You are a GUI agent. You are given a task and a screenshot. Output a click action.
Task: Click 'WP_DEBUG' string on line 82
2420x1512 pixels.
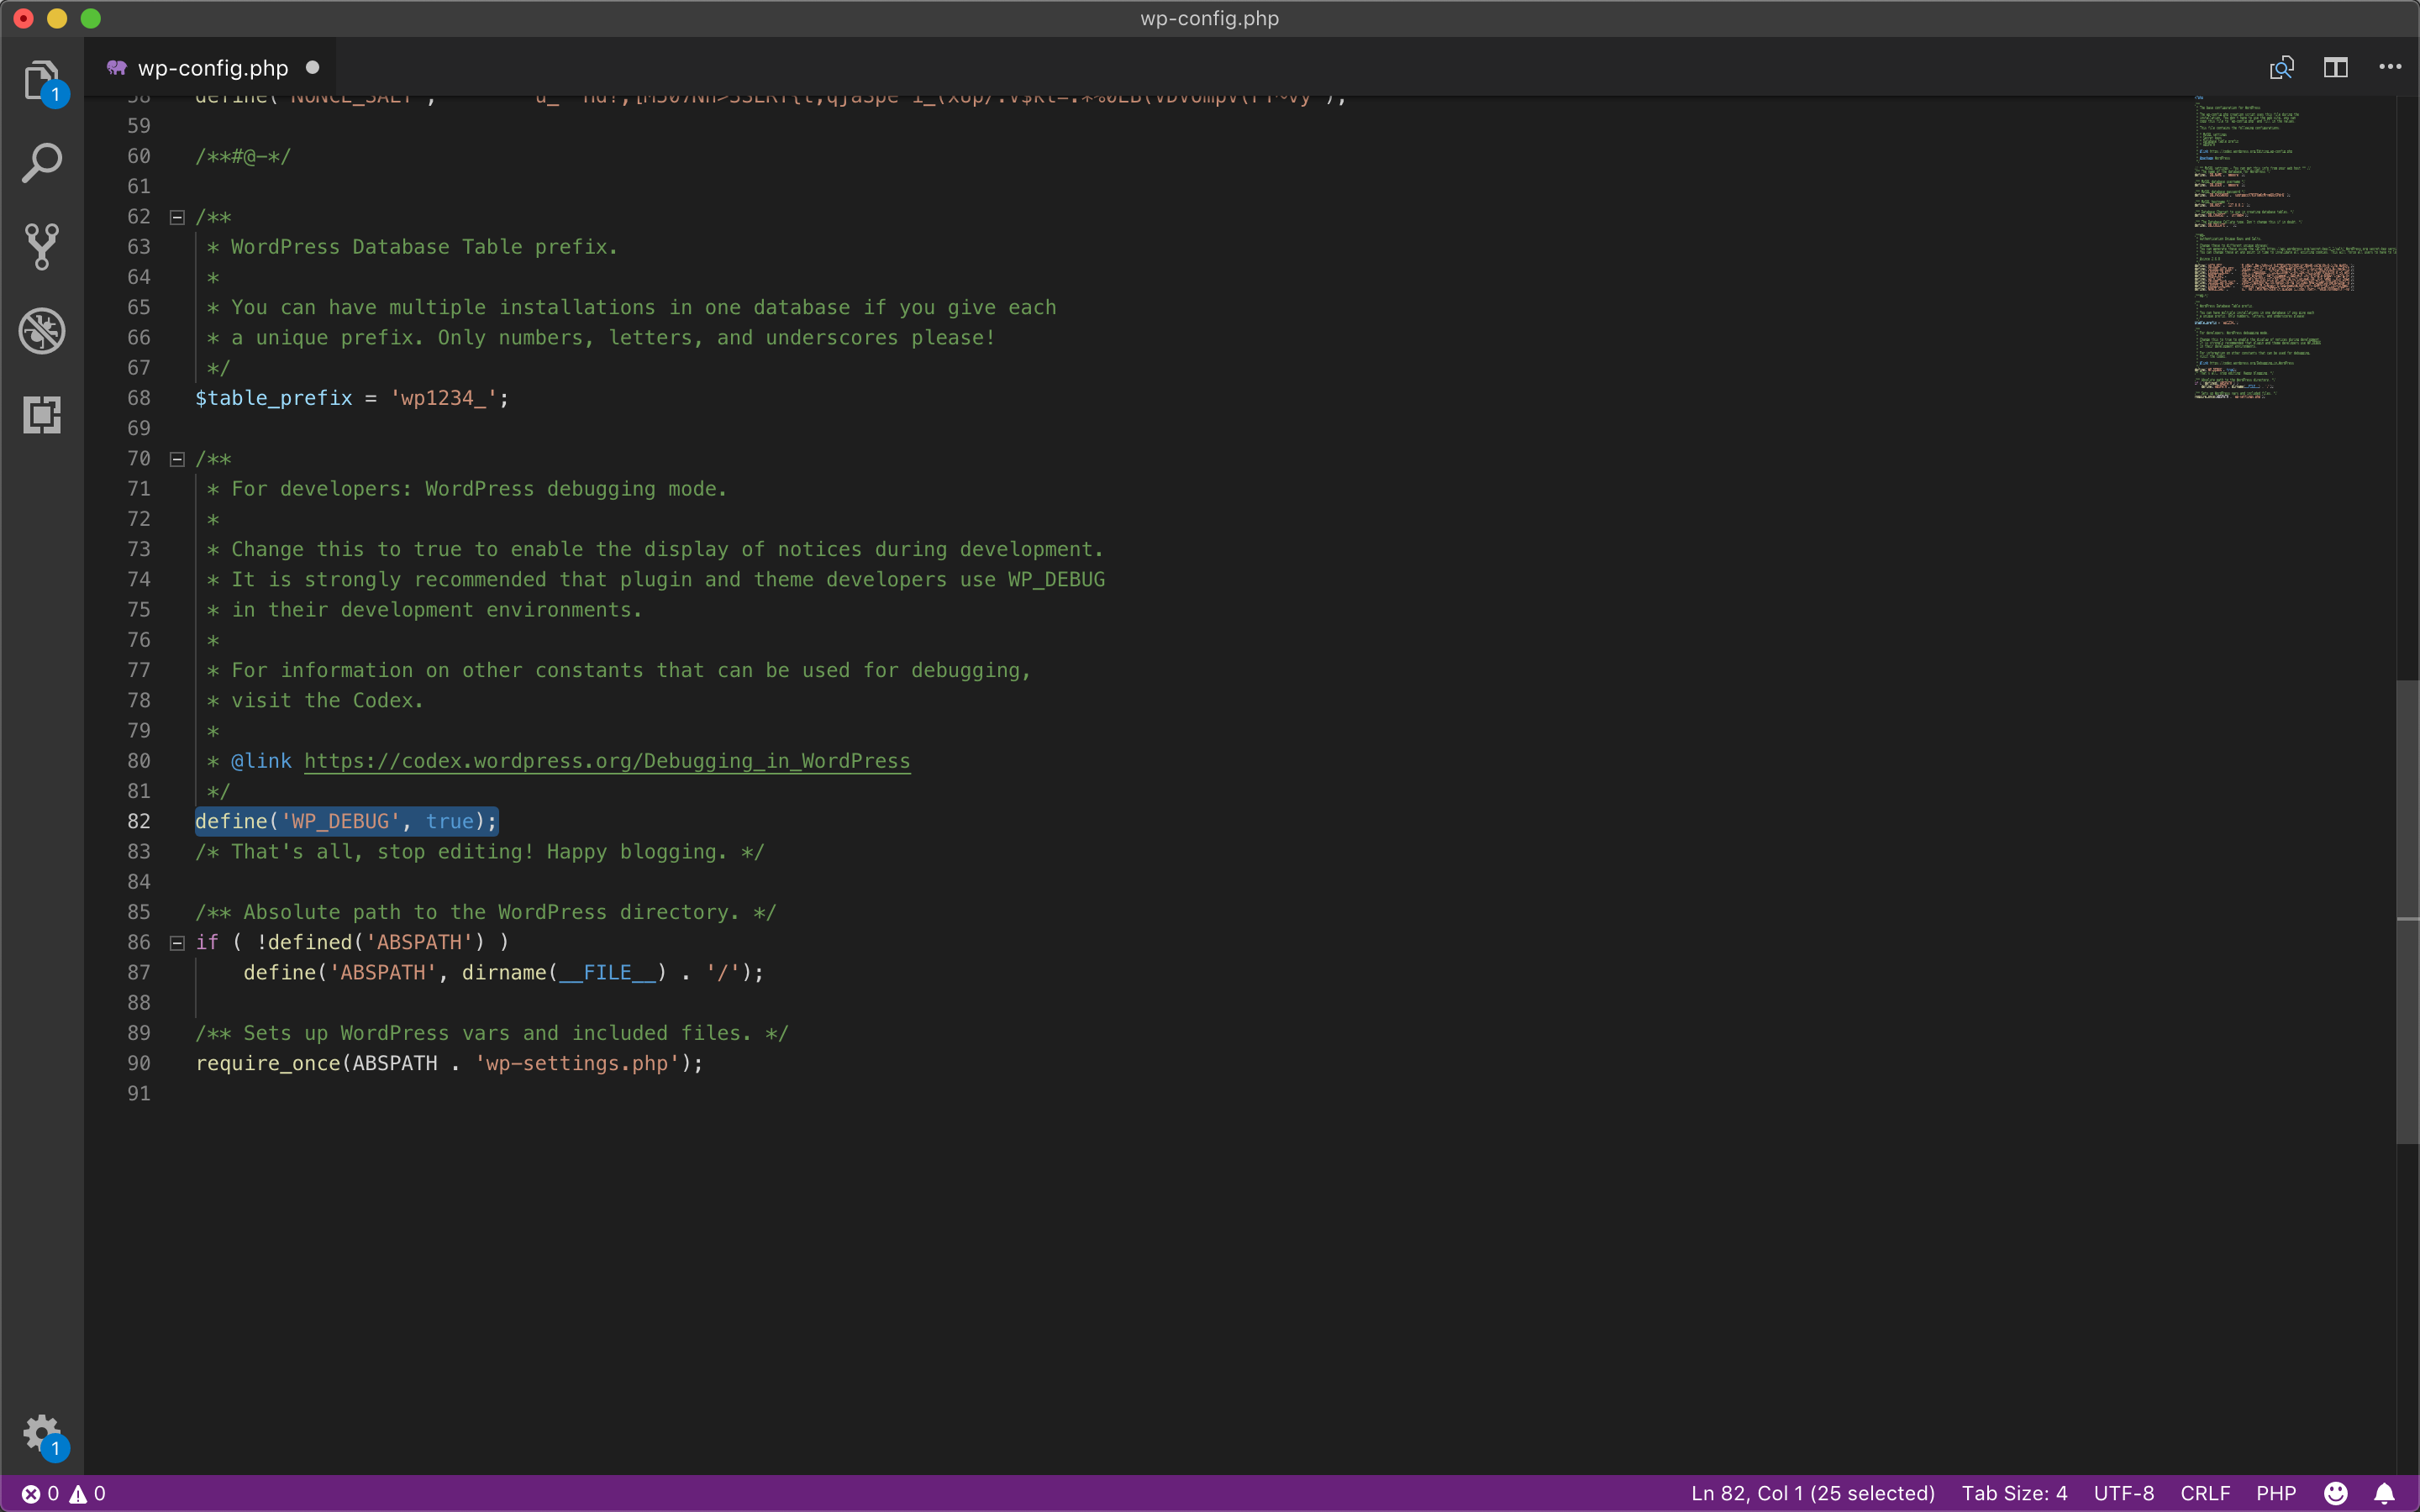[340, 821]
